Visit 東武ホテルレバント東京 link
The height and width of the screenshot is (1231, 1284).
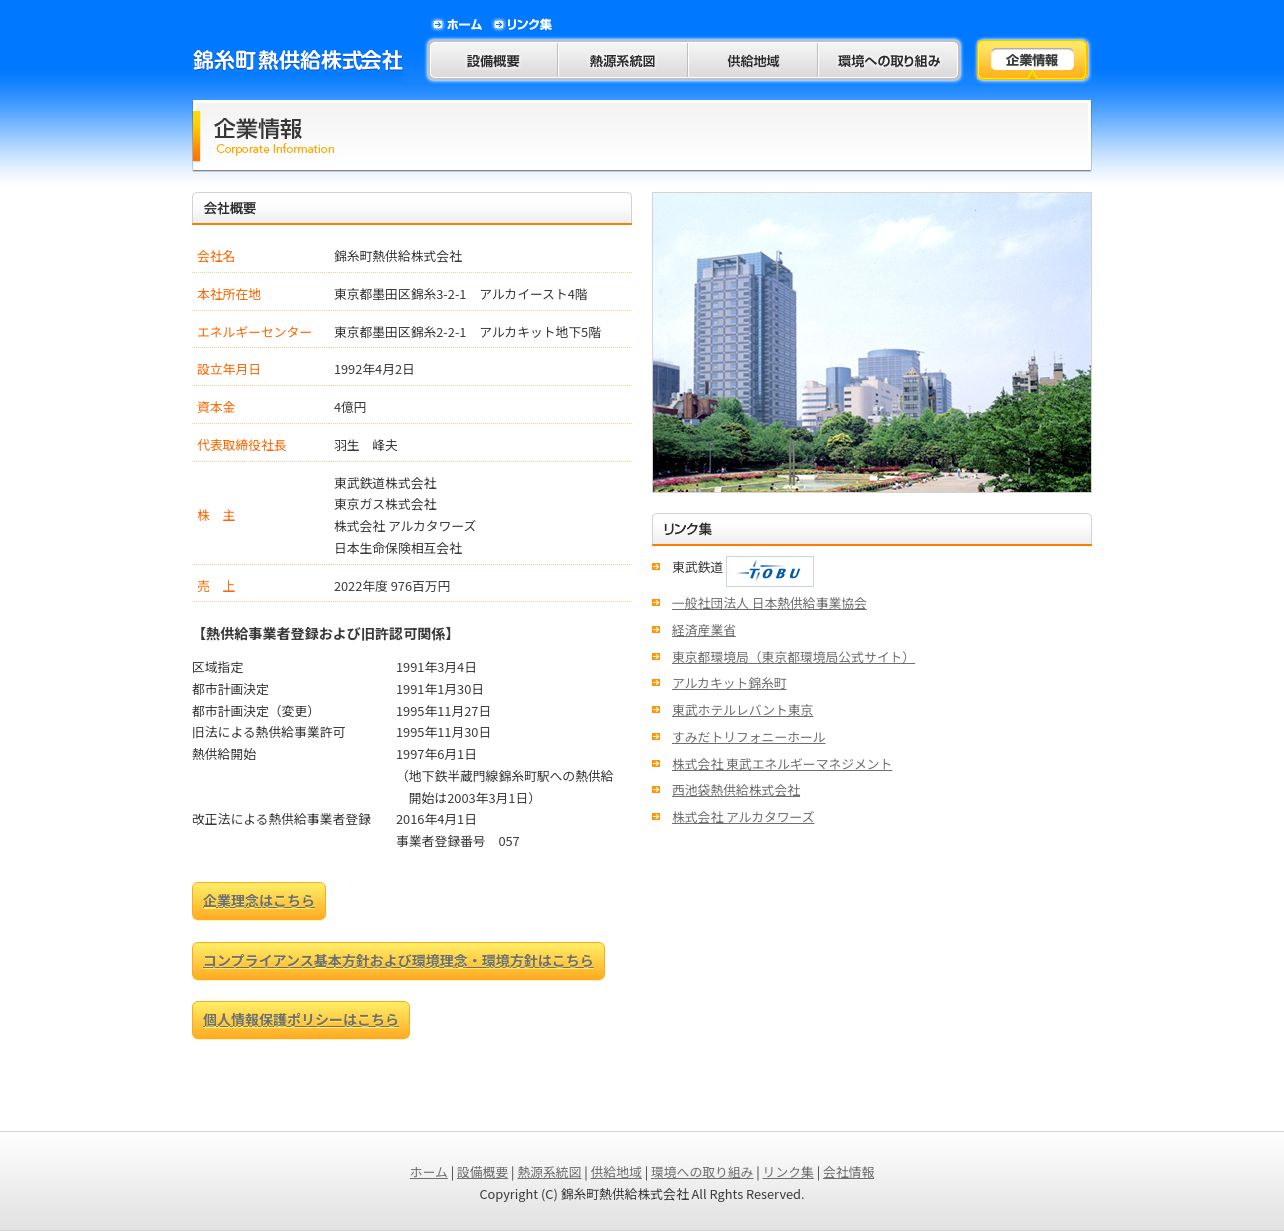click(x=742, y=710)
